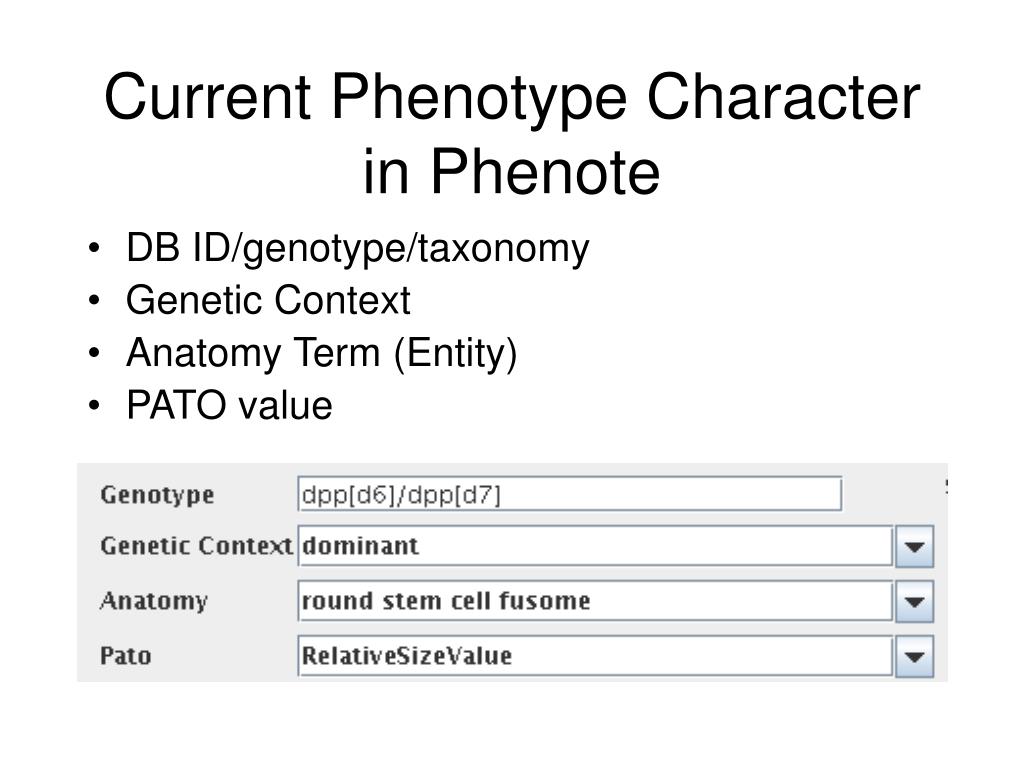Click the bullet marker before Anatomy Term
This screenshot has height=768, width=1024.
[x=95, y=353]
